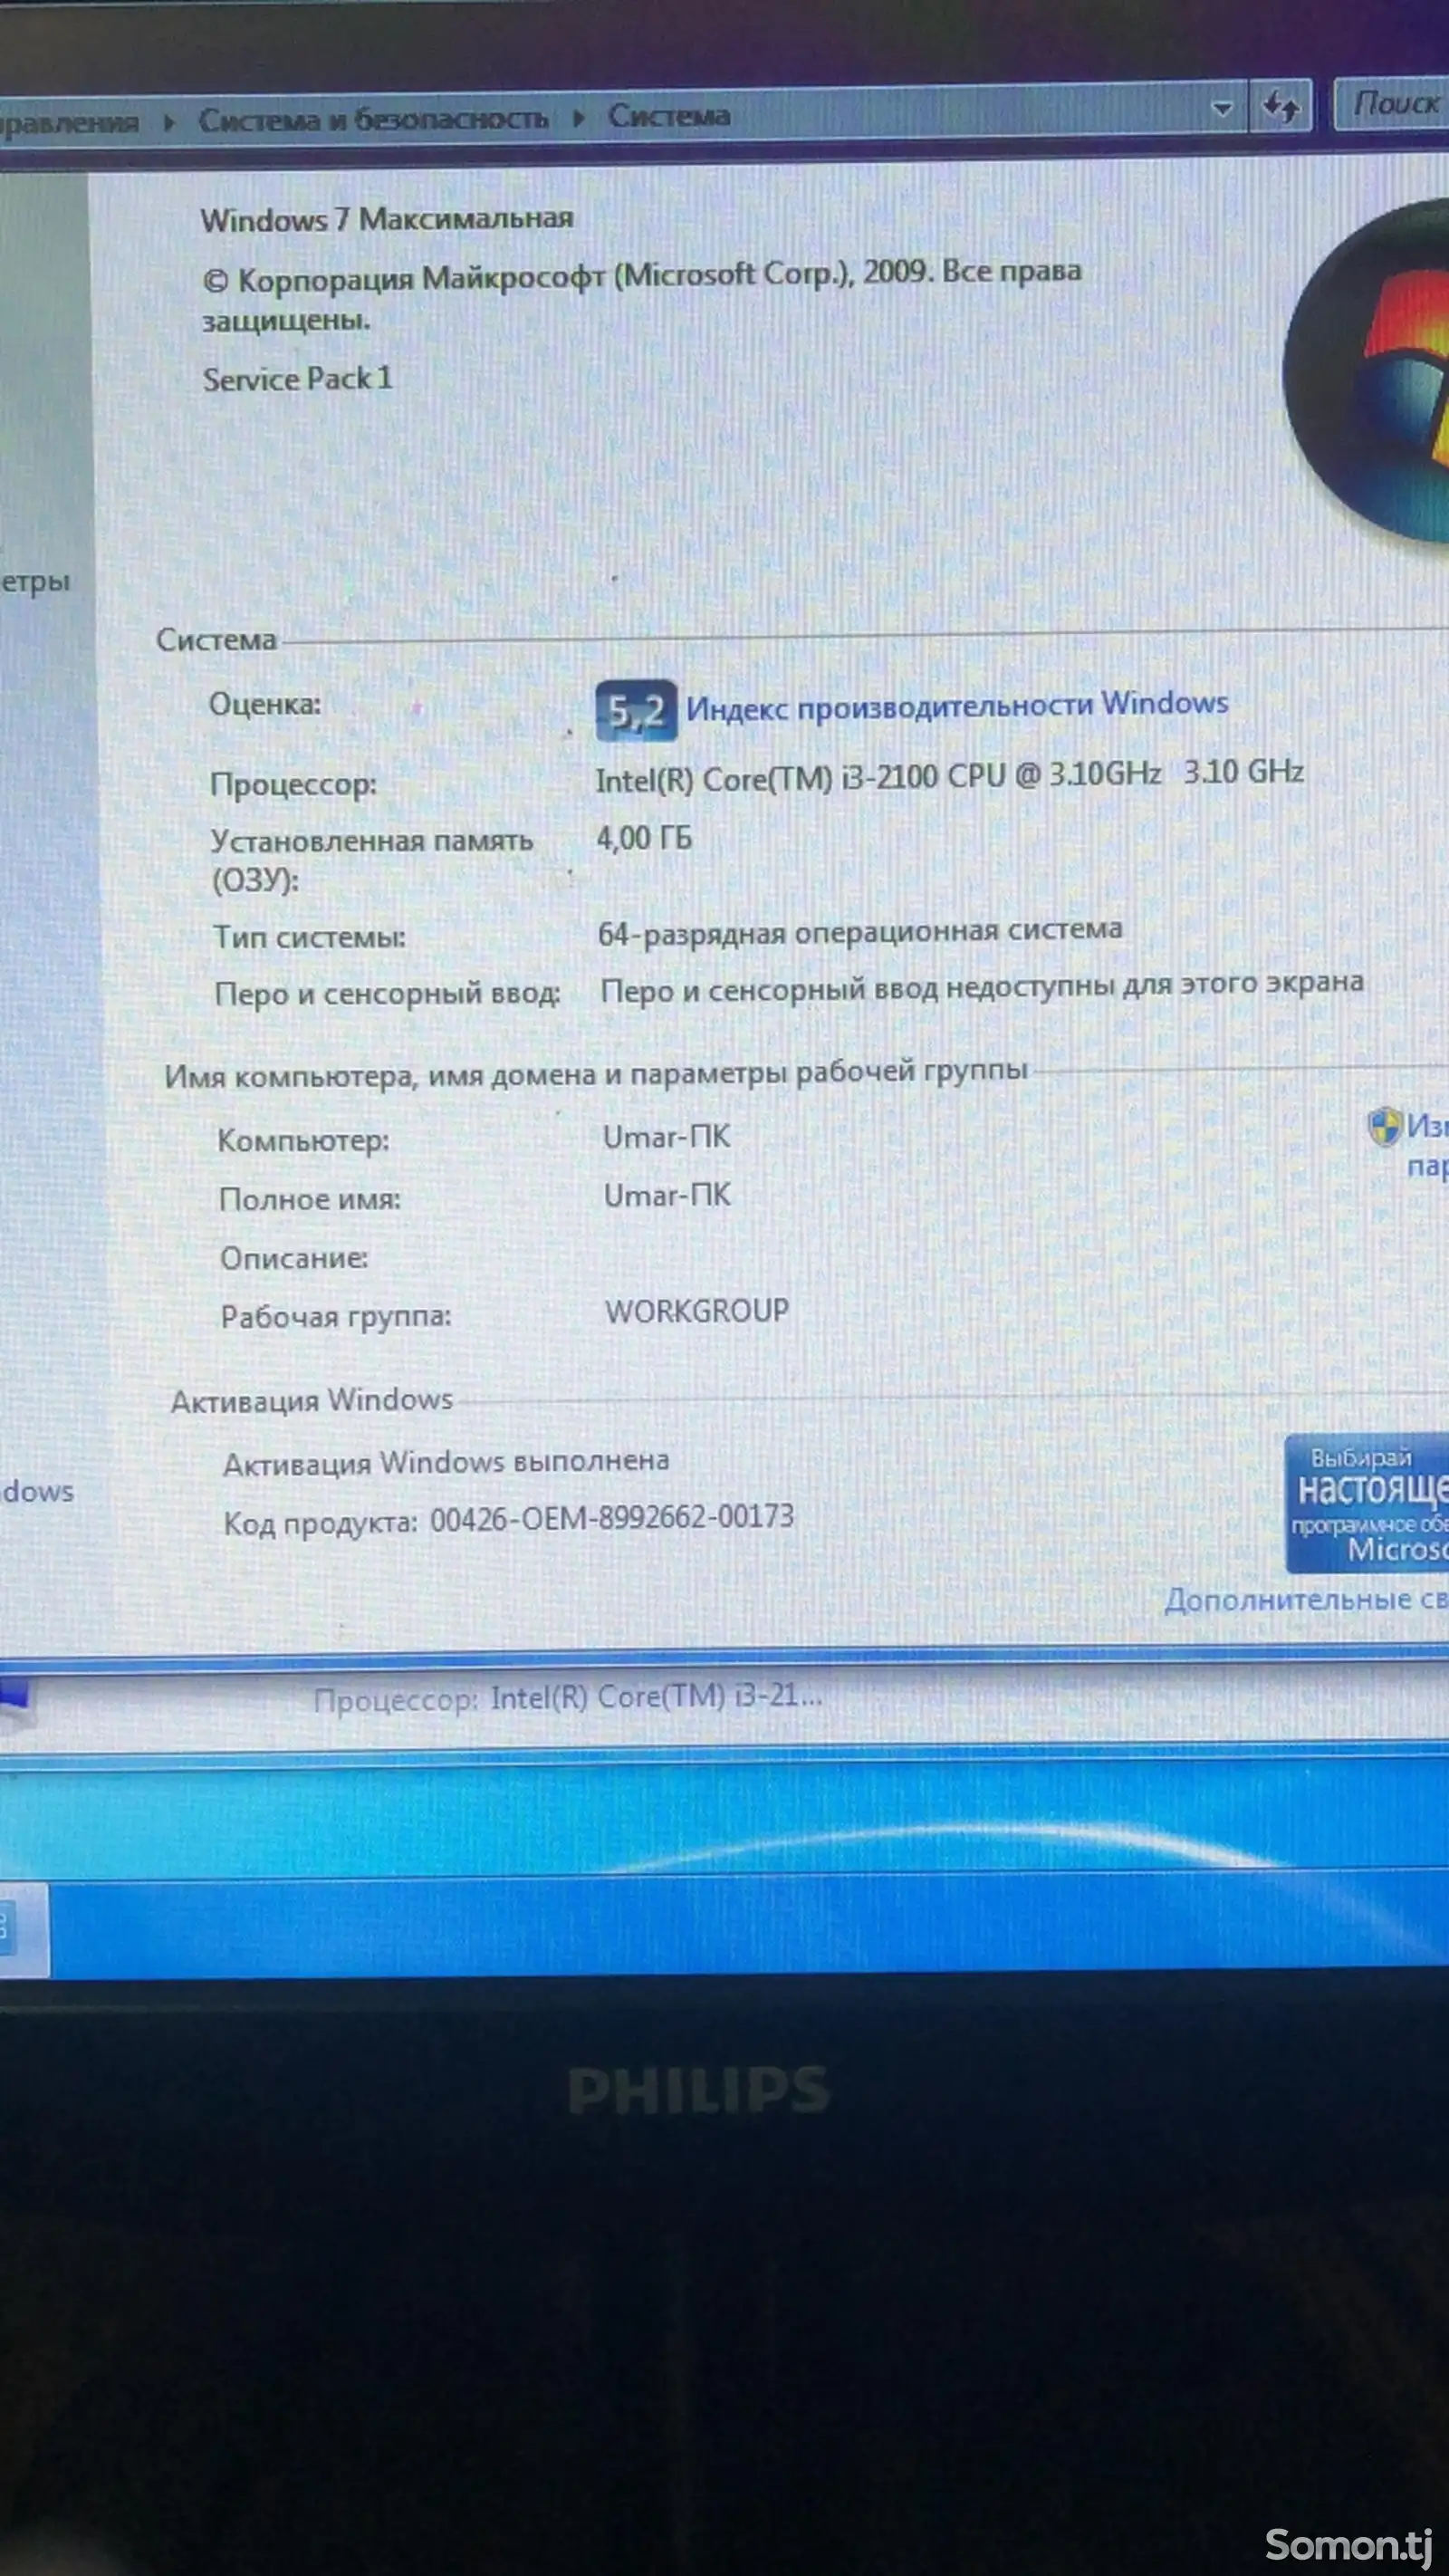This screenshot has width=1449, height=2576.
Task: Click the Windows logo image
Action: pos(1366,372)
